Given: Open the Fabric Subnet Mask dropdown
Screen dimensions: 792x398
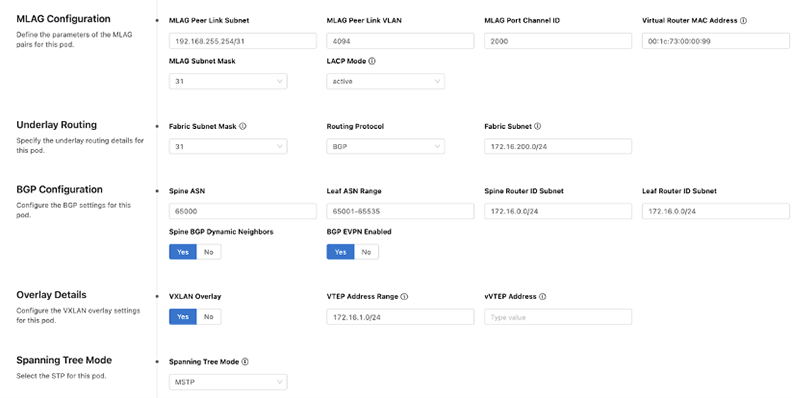Looking at the screenshot, I should [x=228, y=146].
